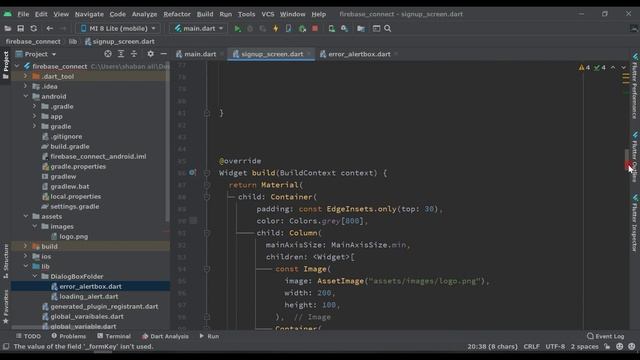The height and width of the screenshot is (360, 640).
Task: Open the Event Log
Action: point(606,336)
